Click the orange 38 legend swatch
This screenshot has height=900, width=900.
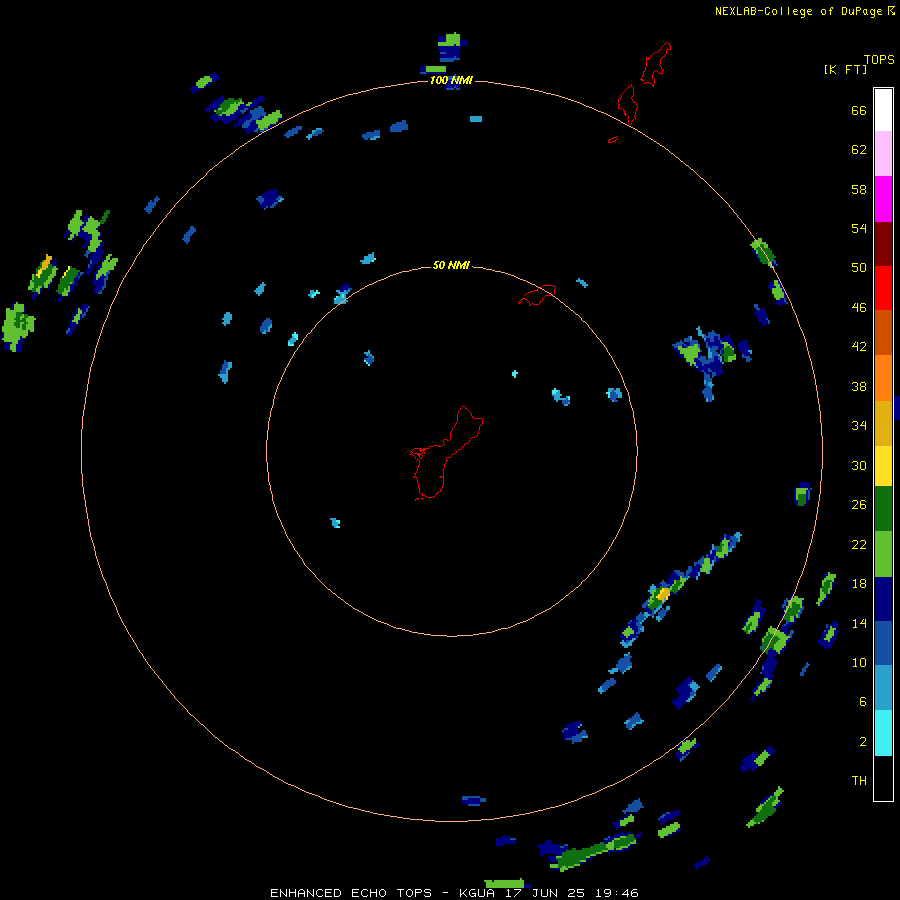[883, 378]
